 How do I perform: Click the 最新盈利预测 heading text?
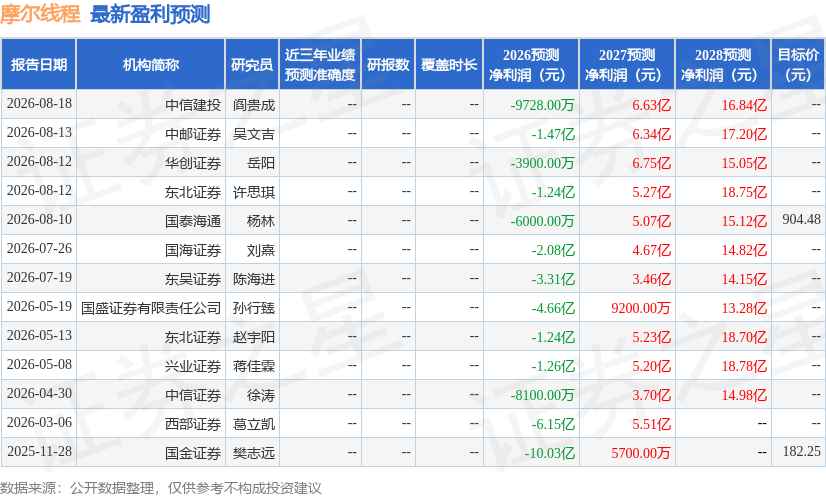point(150,14)
